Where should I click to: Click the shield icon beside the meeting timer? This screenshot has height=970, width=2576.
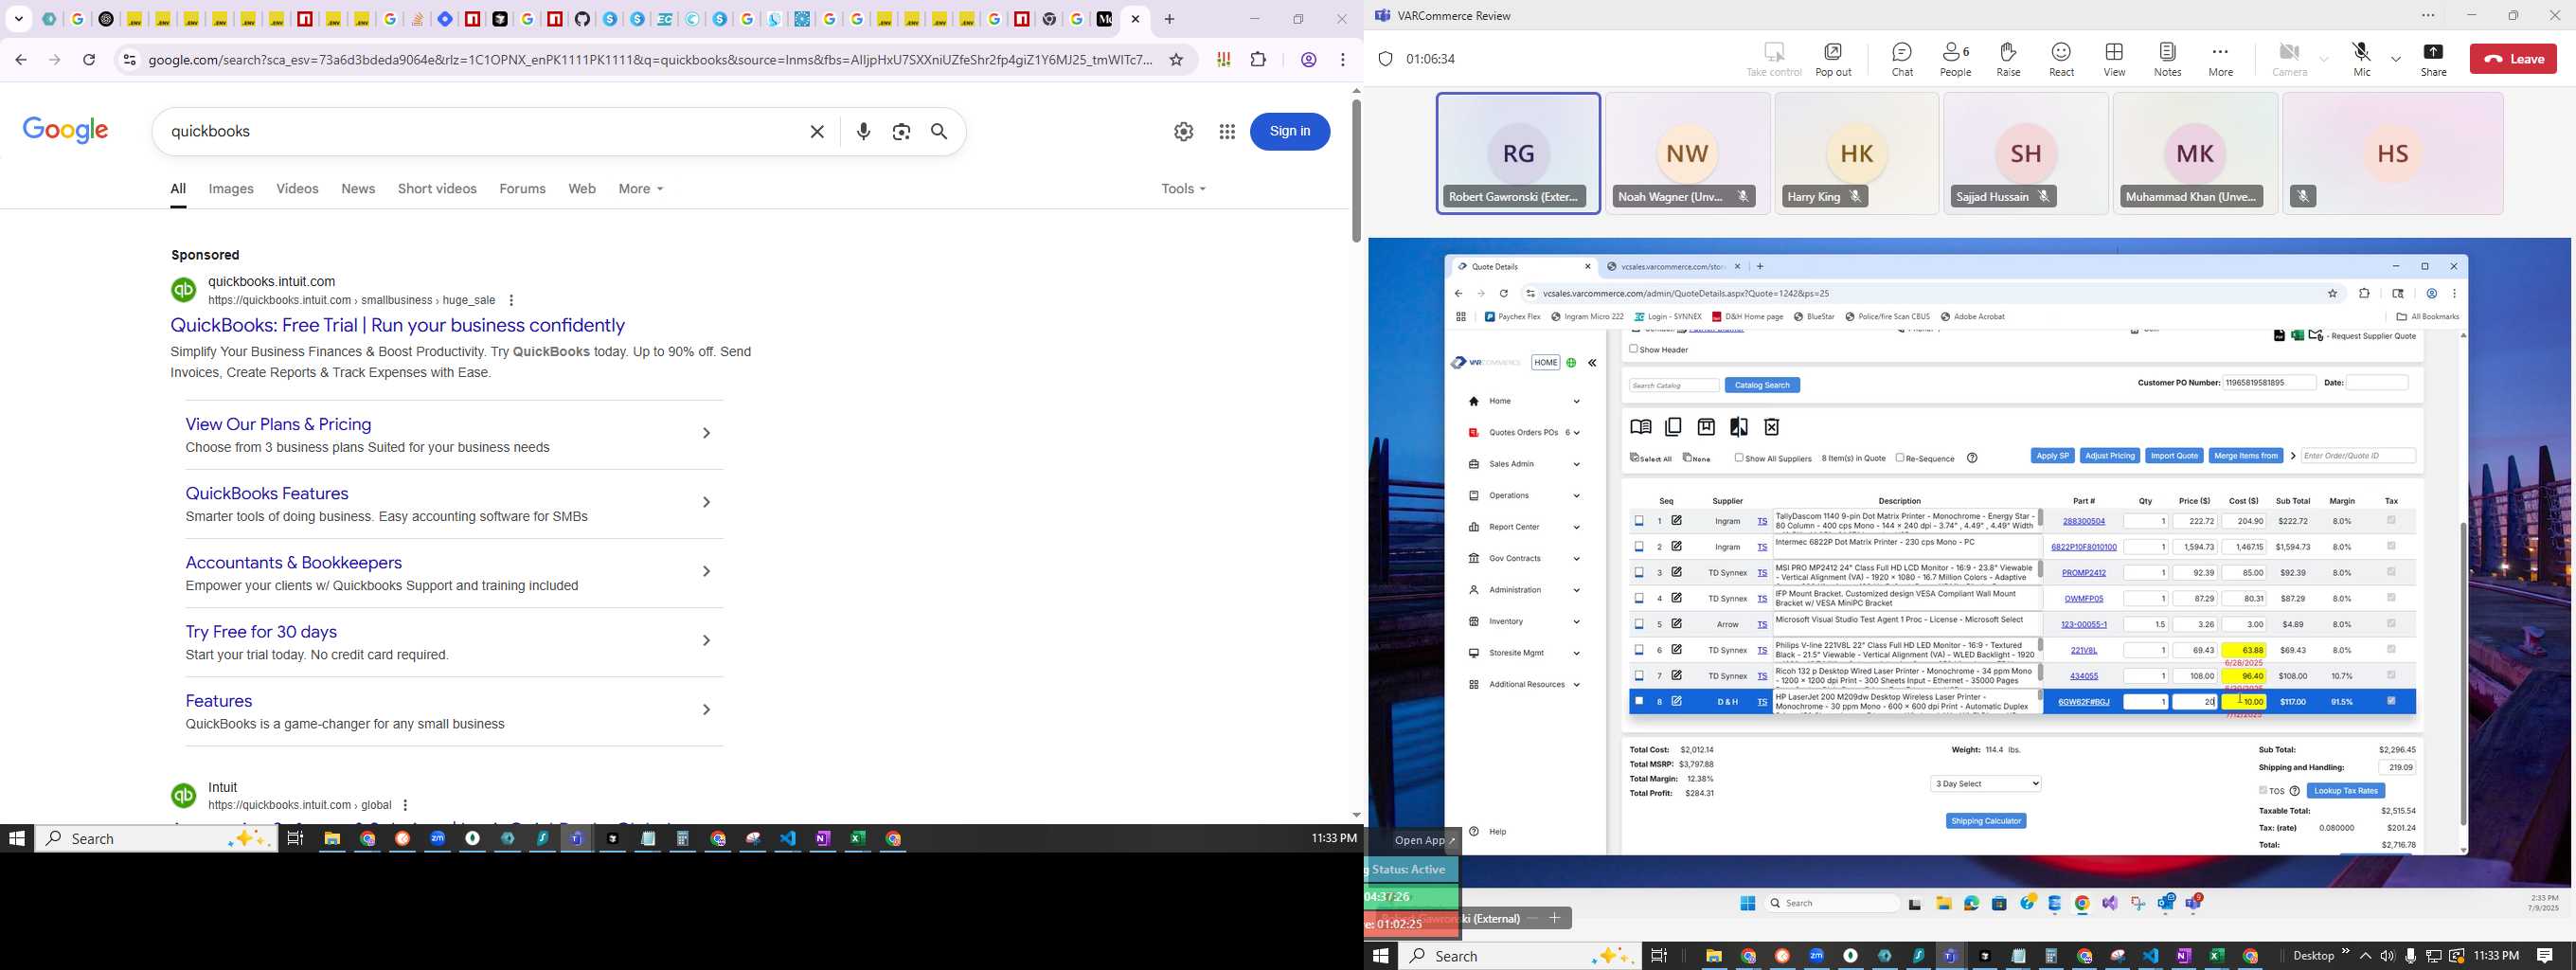1385,59
